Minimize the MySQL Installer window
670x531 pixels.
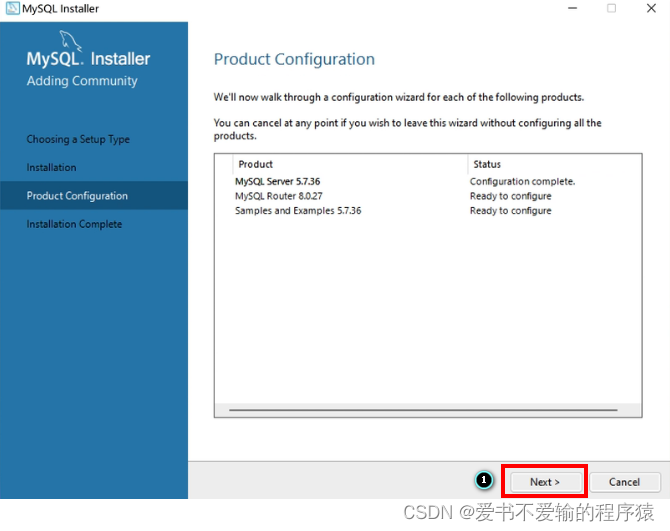point(572,8)
